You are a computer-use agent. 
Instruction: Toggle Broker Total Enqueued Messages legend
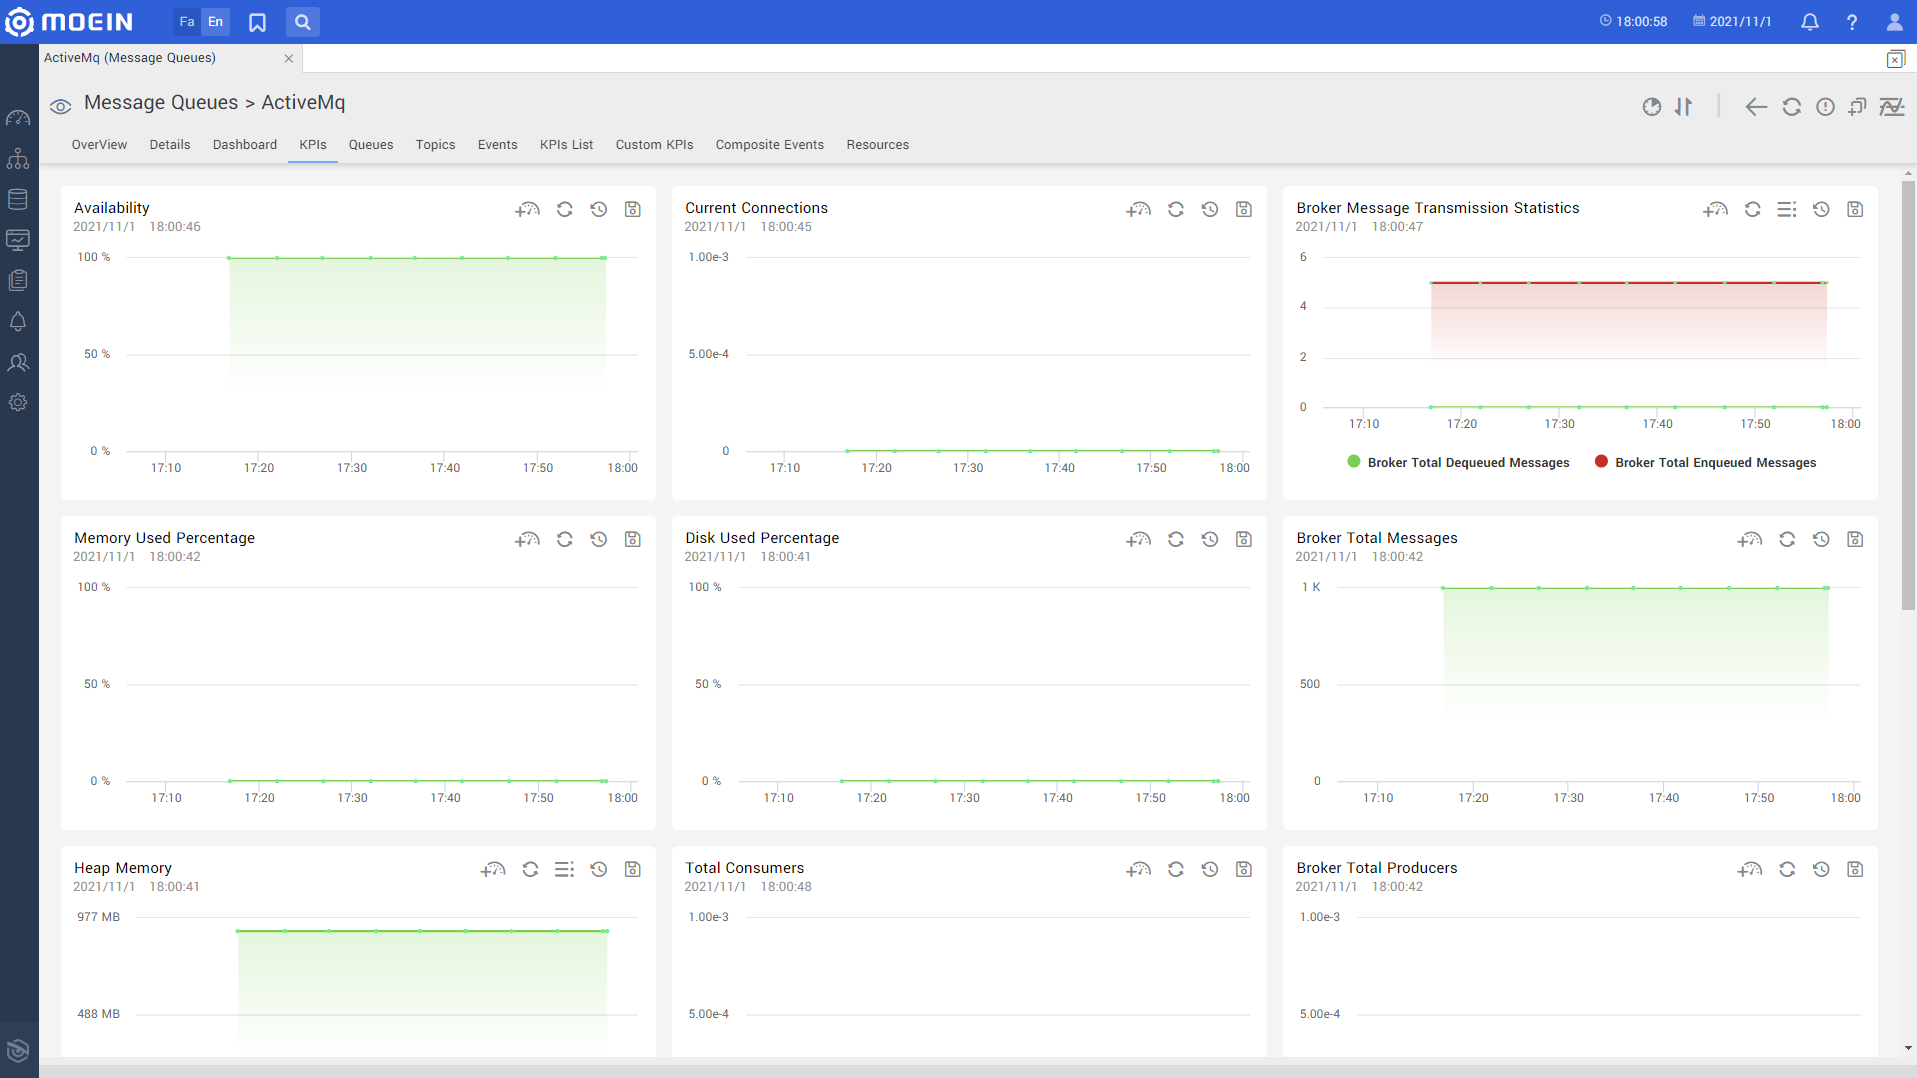point(1705,463)
